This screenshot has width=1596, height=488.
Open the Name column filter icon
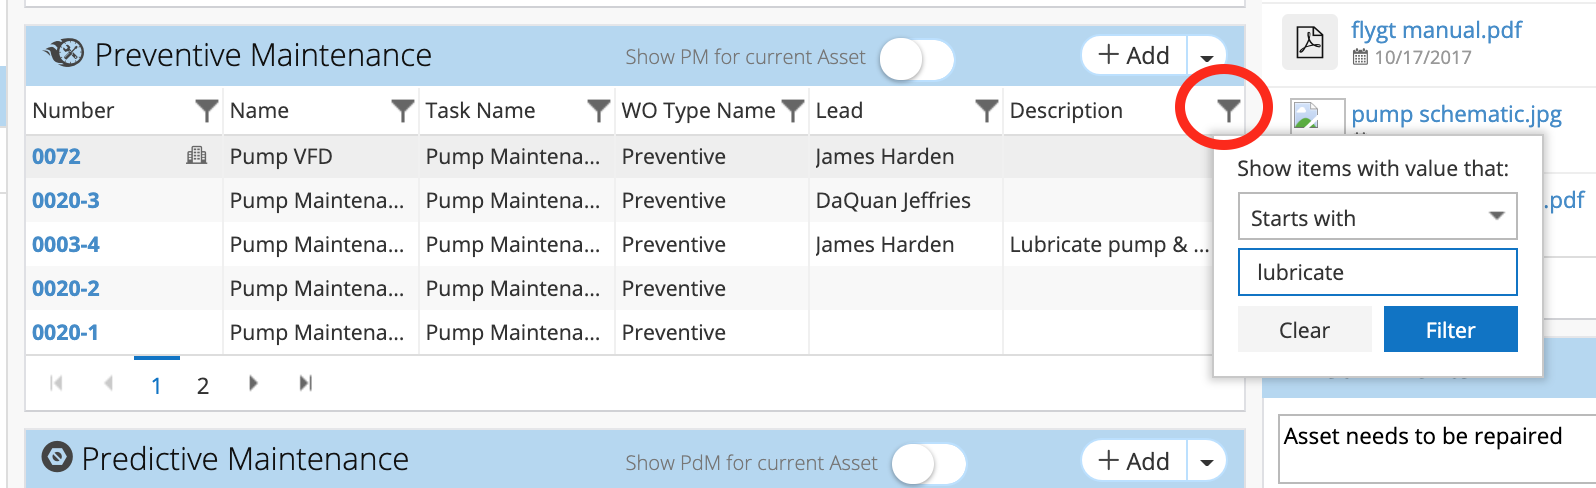click(x=402, y=111)
